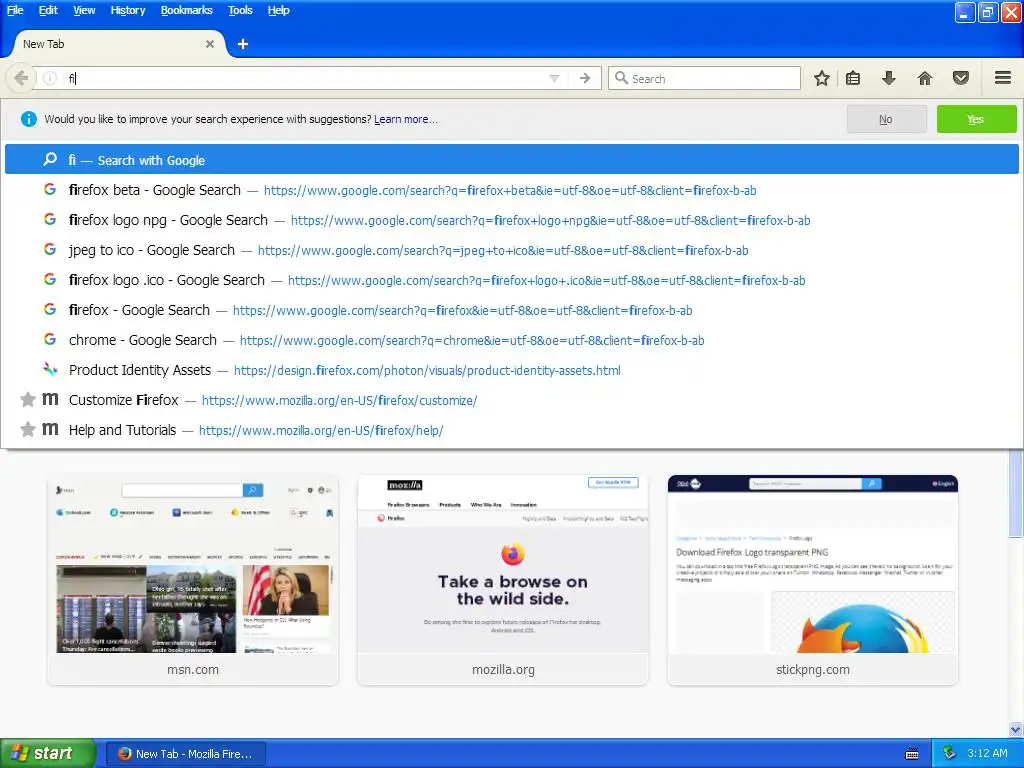Accept search suggestions with Yes
This screenshot has width=1024, height=768.
[x=976, y=119]
